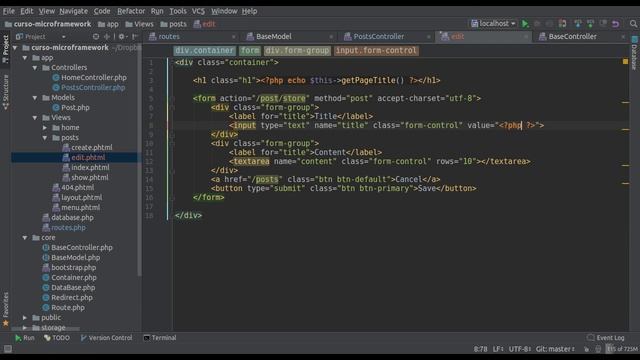Hide the Project panel with hide icon

(135, 36)
